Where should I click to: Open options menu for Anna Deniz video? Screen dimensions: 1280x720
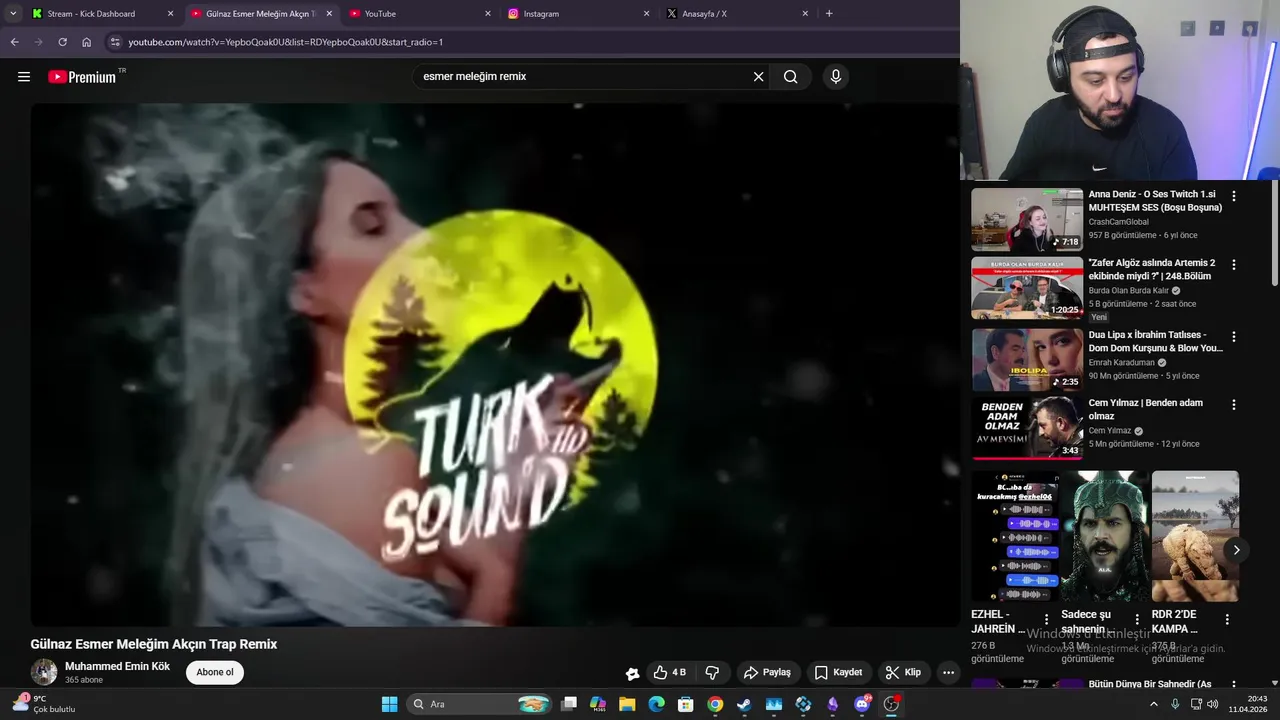pyautogui.click(x=1233, y=197)
